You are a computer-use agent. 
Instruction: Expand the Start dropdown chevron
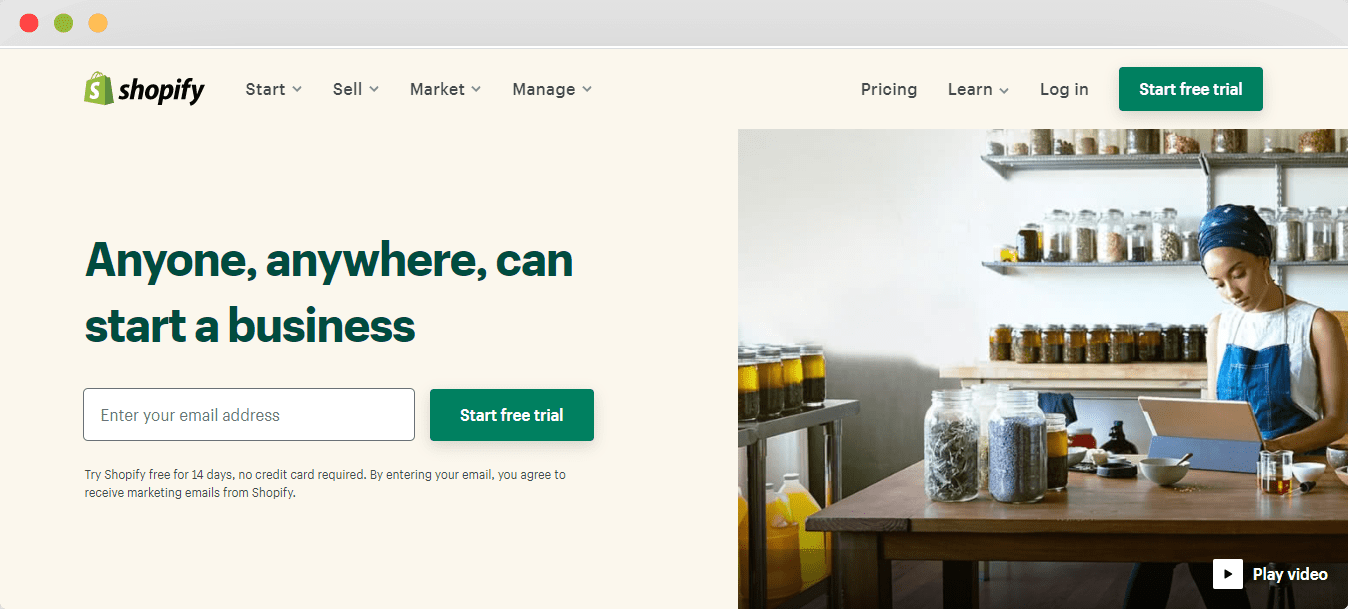tap(297, 89)
